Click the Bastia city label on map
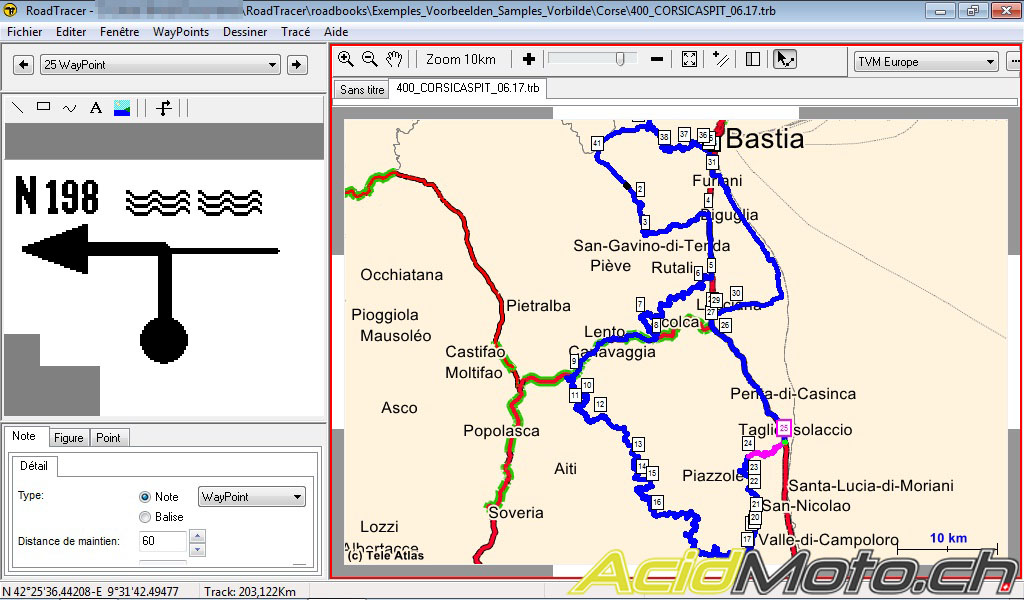1024x600 pixels. point(765,138)
